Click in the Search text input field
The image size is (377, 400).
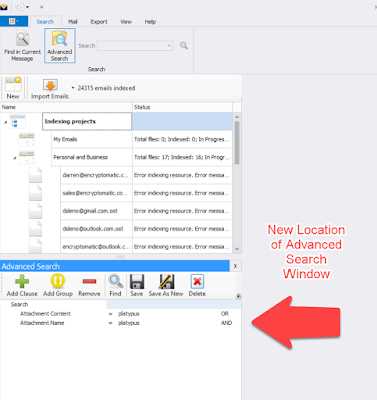pyautogui.click(x=131, y=46)
